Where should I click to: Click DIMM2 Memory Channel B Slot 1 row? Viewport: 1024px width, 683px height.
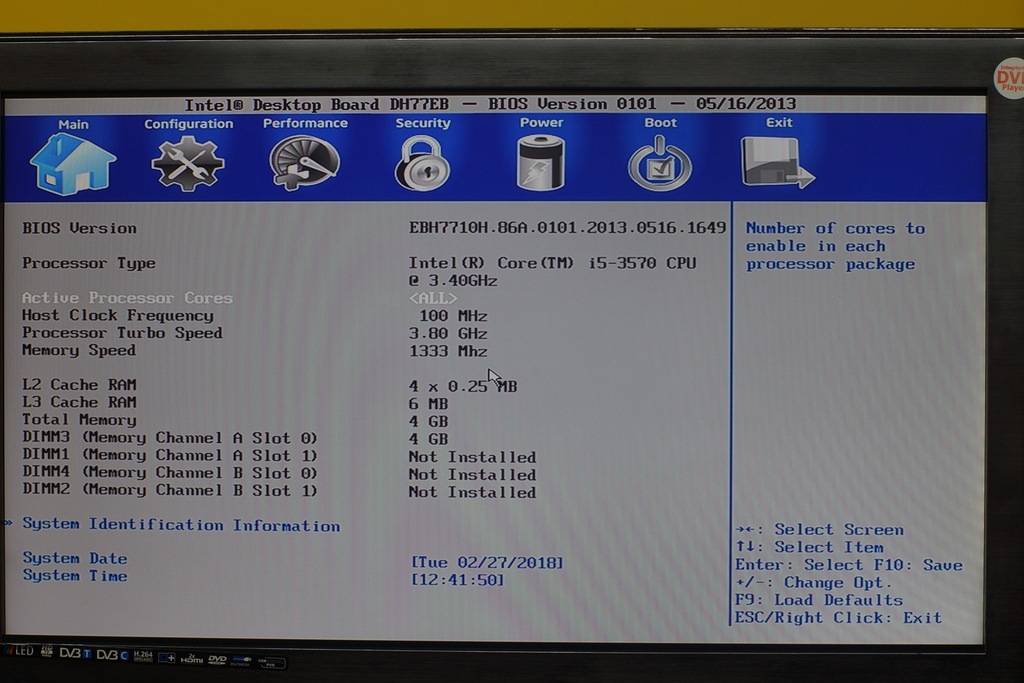pyautogui.click(x=279, y=491)
